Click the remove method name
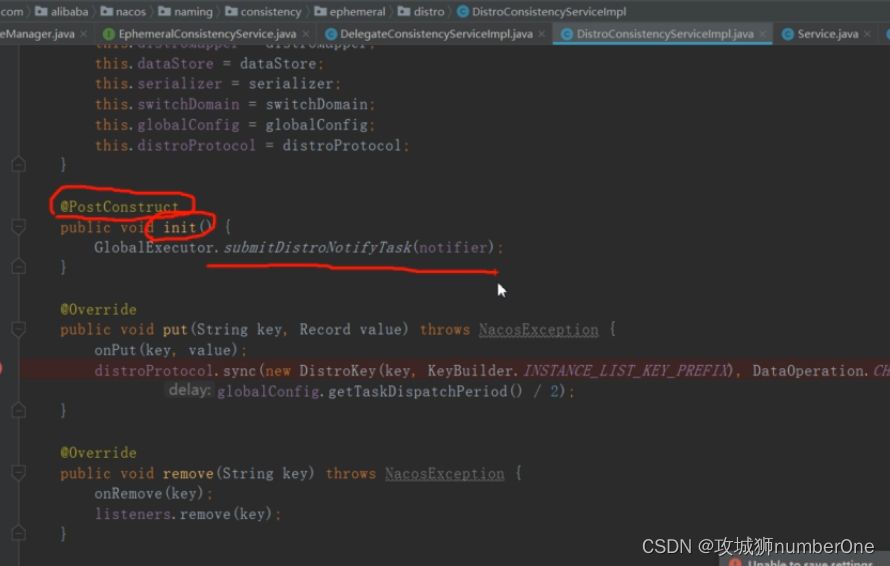890x566 pixels. 188,473
